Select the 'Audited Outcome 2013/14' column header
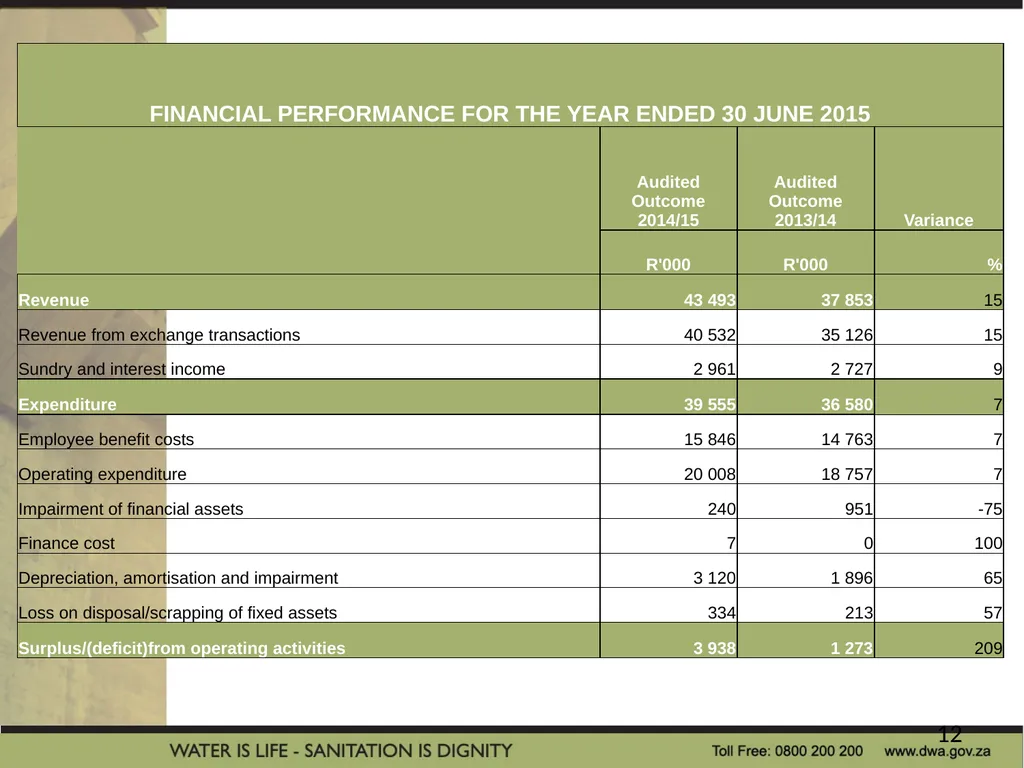1024x768 pixels. [805, 201]
